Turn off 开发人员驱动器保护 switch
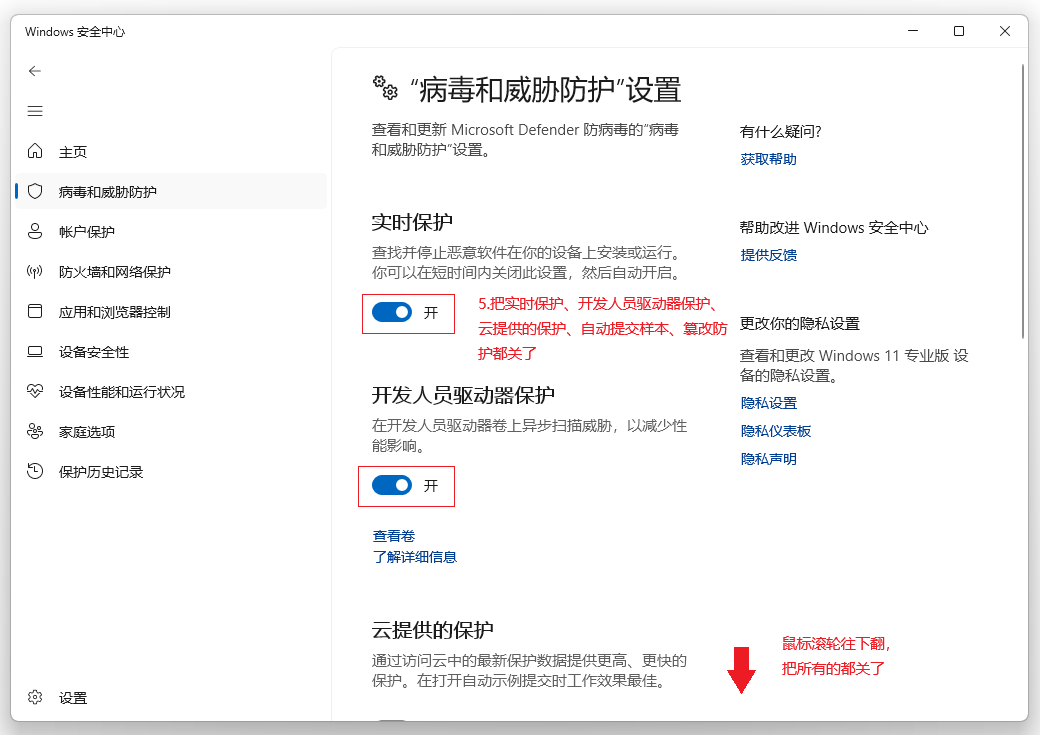Image resolution: width=1040 pixels, height=735 pixels. click(393, 485)
